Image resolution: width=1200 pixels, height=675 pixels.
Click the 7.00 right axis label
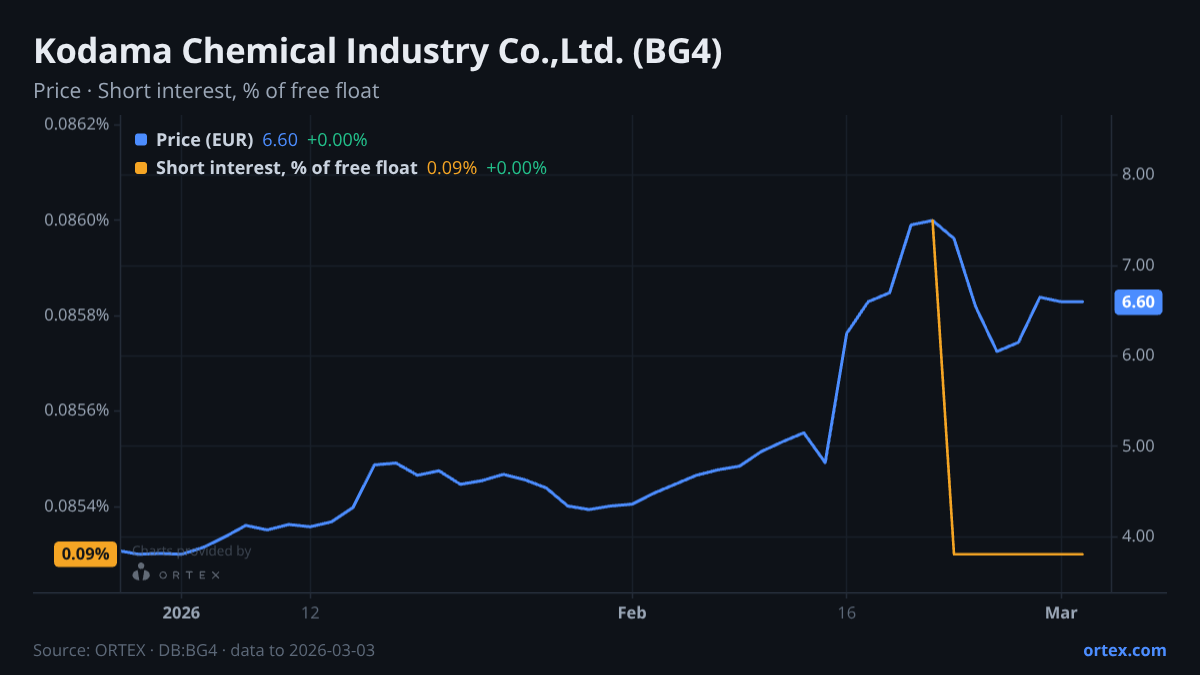(1139, 265)
